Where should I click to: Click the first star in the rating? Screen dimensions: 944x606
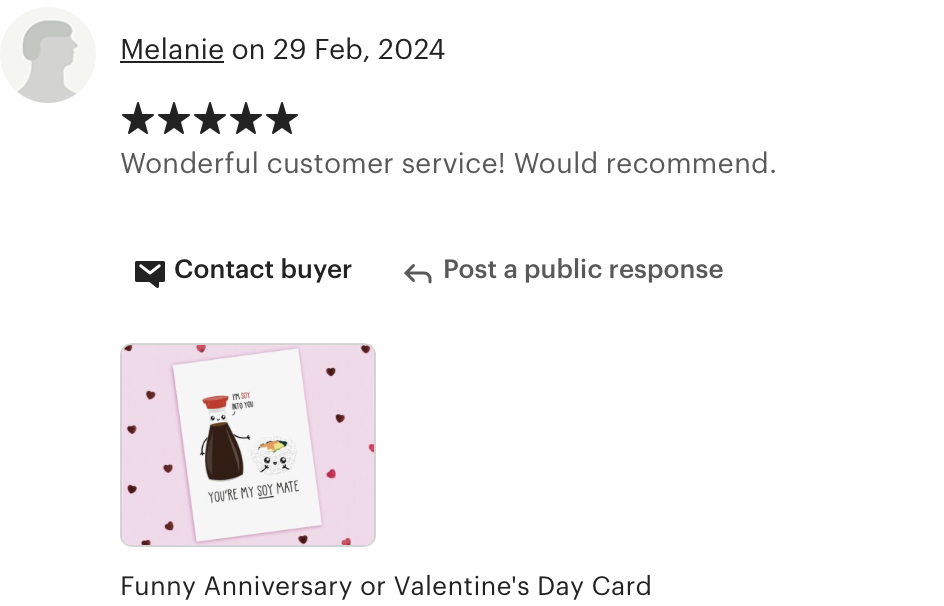138,118
